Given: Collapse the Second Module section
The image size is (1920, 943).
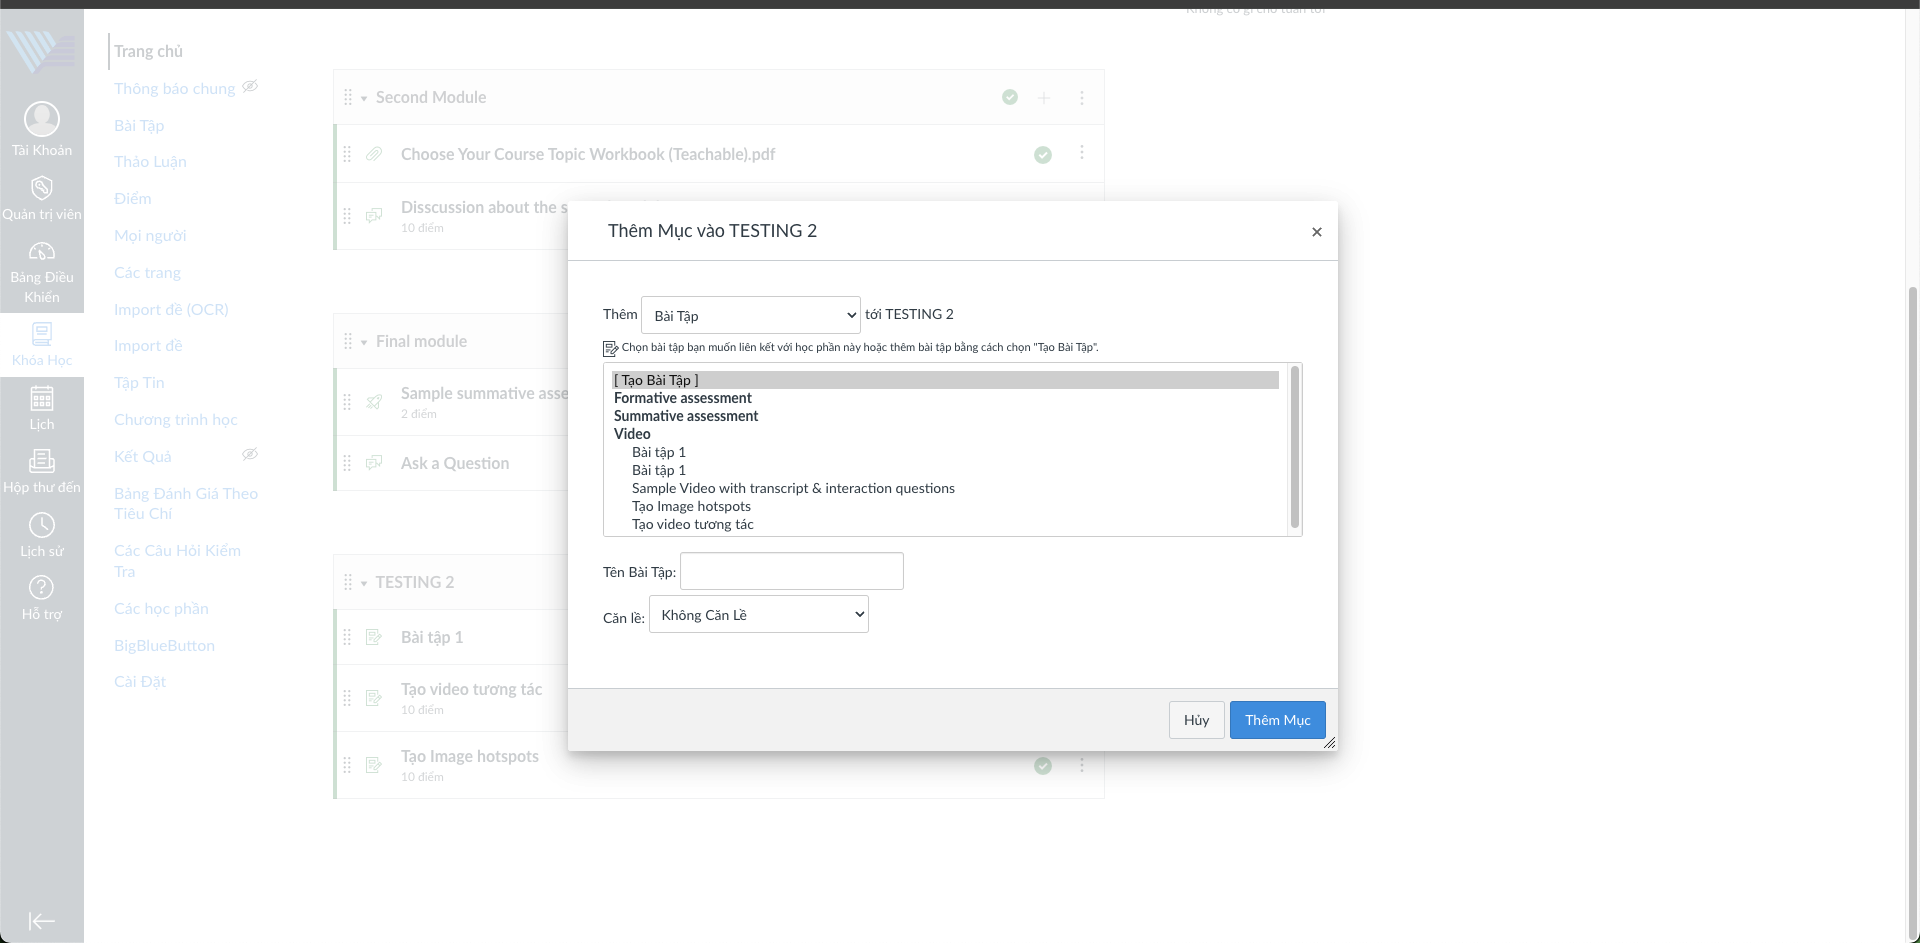Looking at the screenshot, I should (x=364, y=98).
